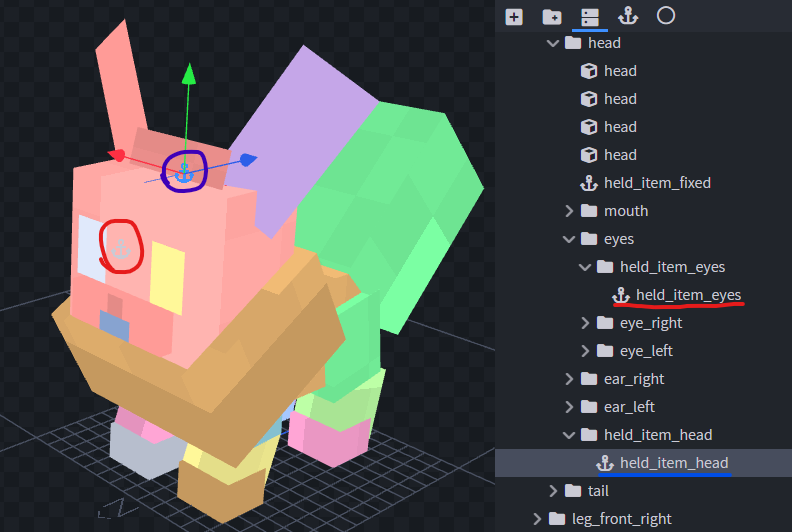Collapse the head group chevron
This screenshot has height=532, width=792.
(553, 43)
